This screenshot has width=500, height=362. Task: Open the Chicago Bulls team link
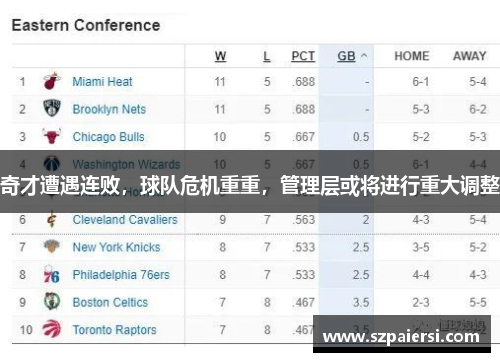click(x=109, y=137)
